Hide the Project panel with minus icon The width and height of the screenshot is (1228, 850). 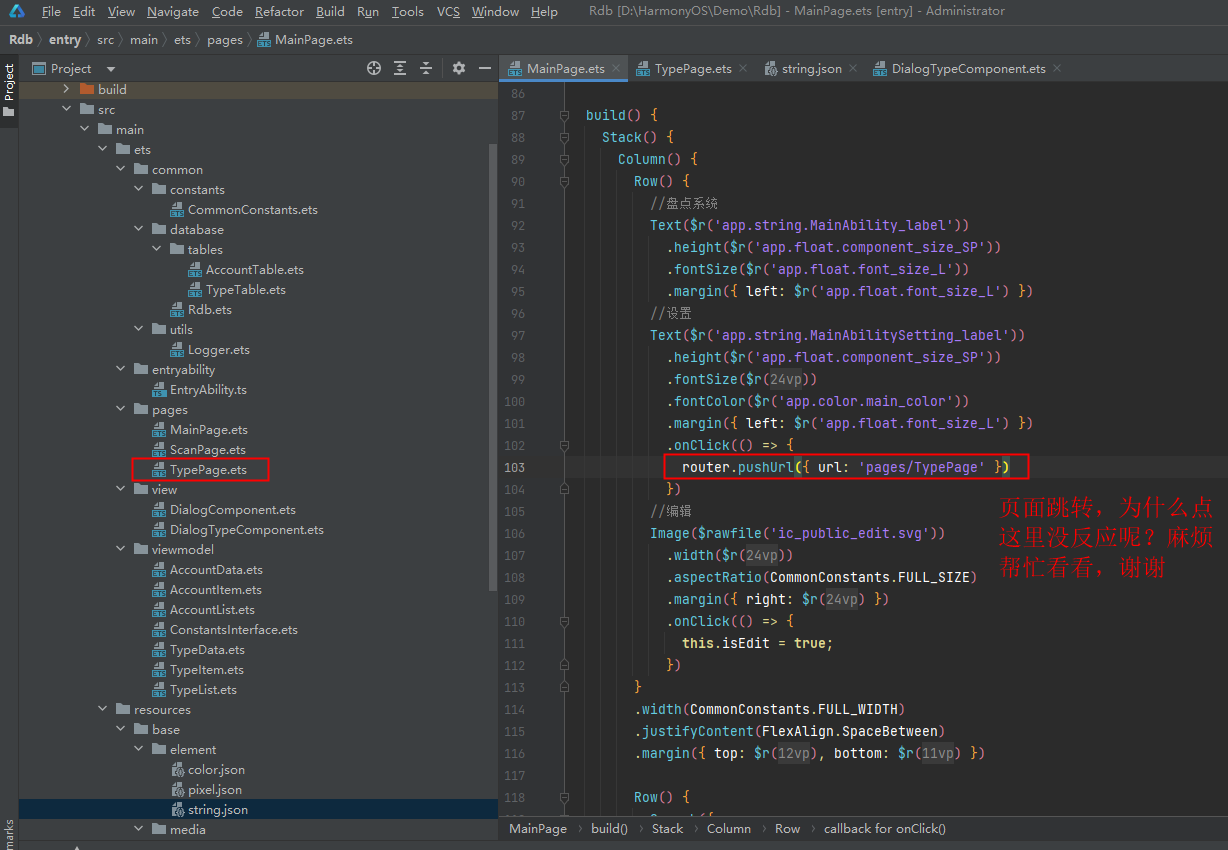(485, 68)
